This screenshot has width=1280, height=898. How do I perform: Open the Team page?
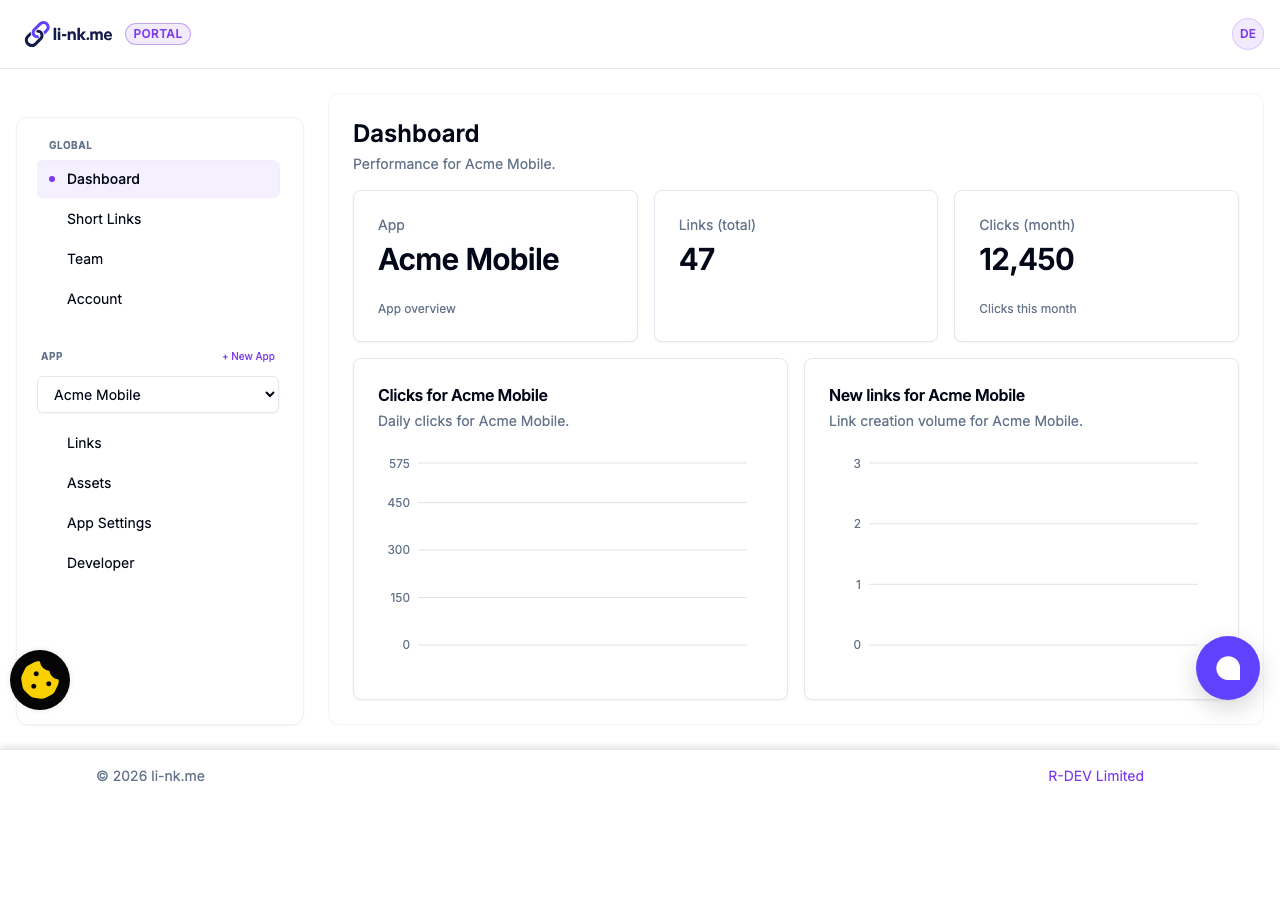(x=158, y=259)
